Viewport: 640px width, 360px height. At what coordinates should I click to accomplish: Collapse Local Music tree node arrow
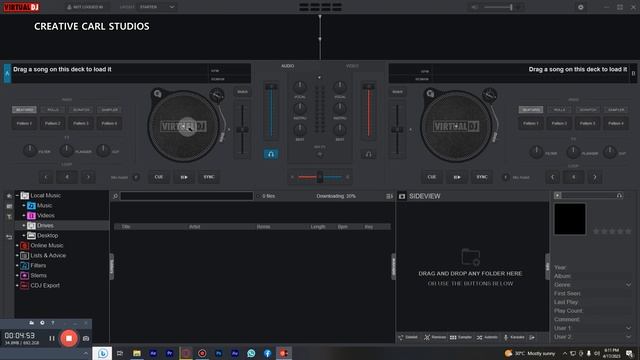click(17, 196)
